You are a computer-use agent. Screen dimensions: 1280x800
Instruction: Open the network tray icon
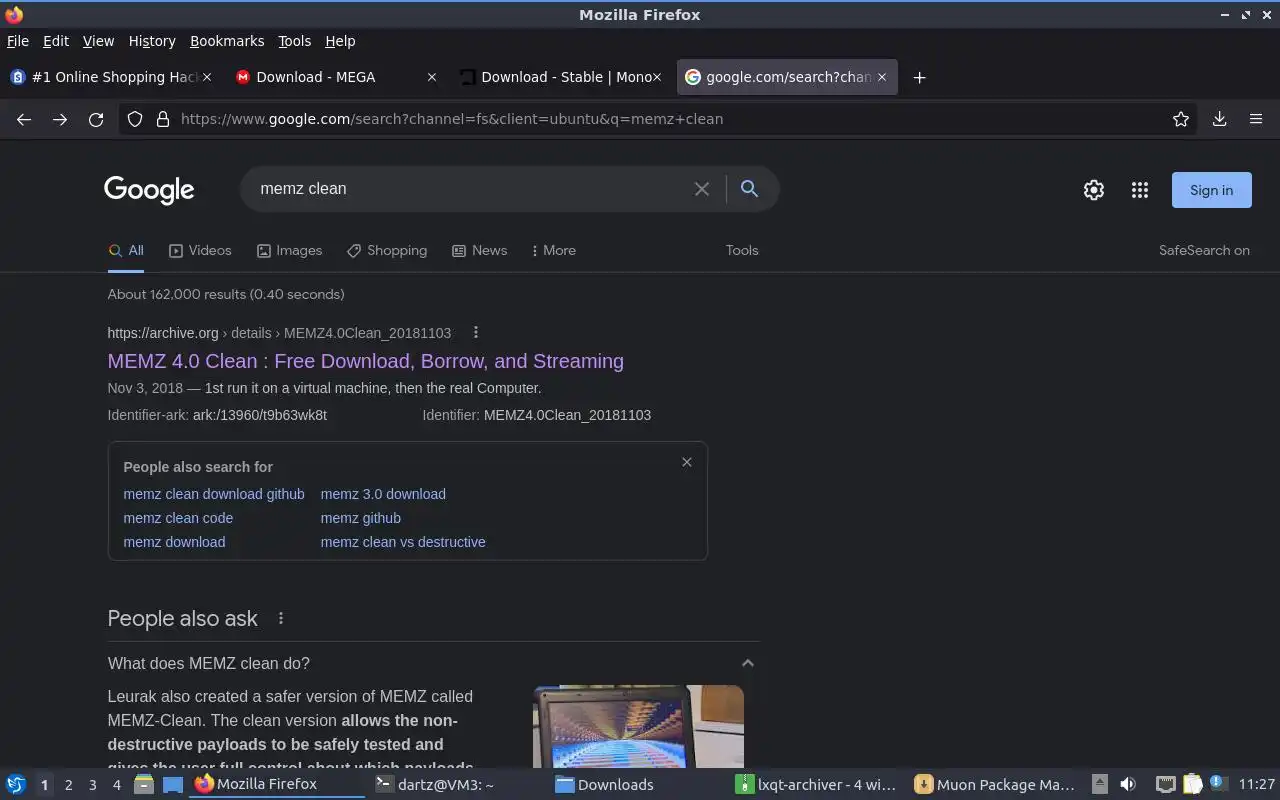pyautogui.click(x=1165, y=785)
